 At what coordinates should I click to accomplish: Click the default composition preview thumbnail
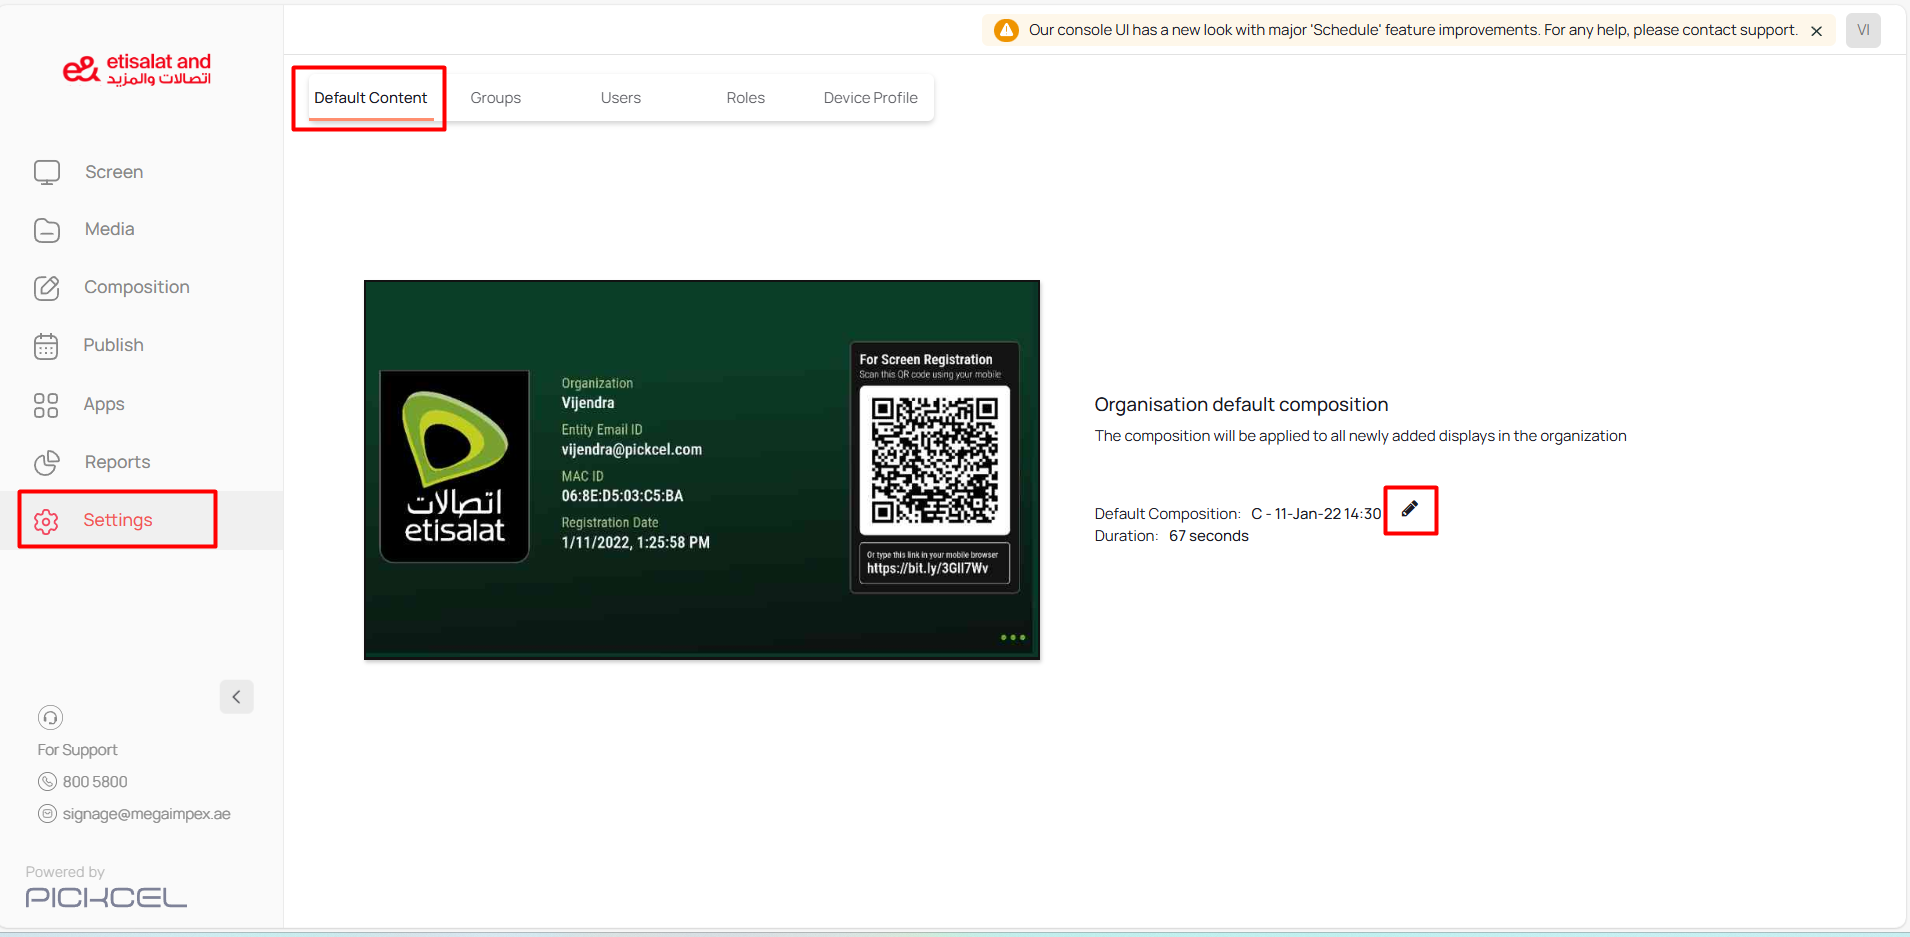coord(701,470)
